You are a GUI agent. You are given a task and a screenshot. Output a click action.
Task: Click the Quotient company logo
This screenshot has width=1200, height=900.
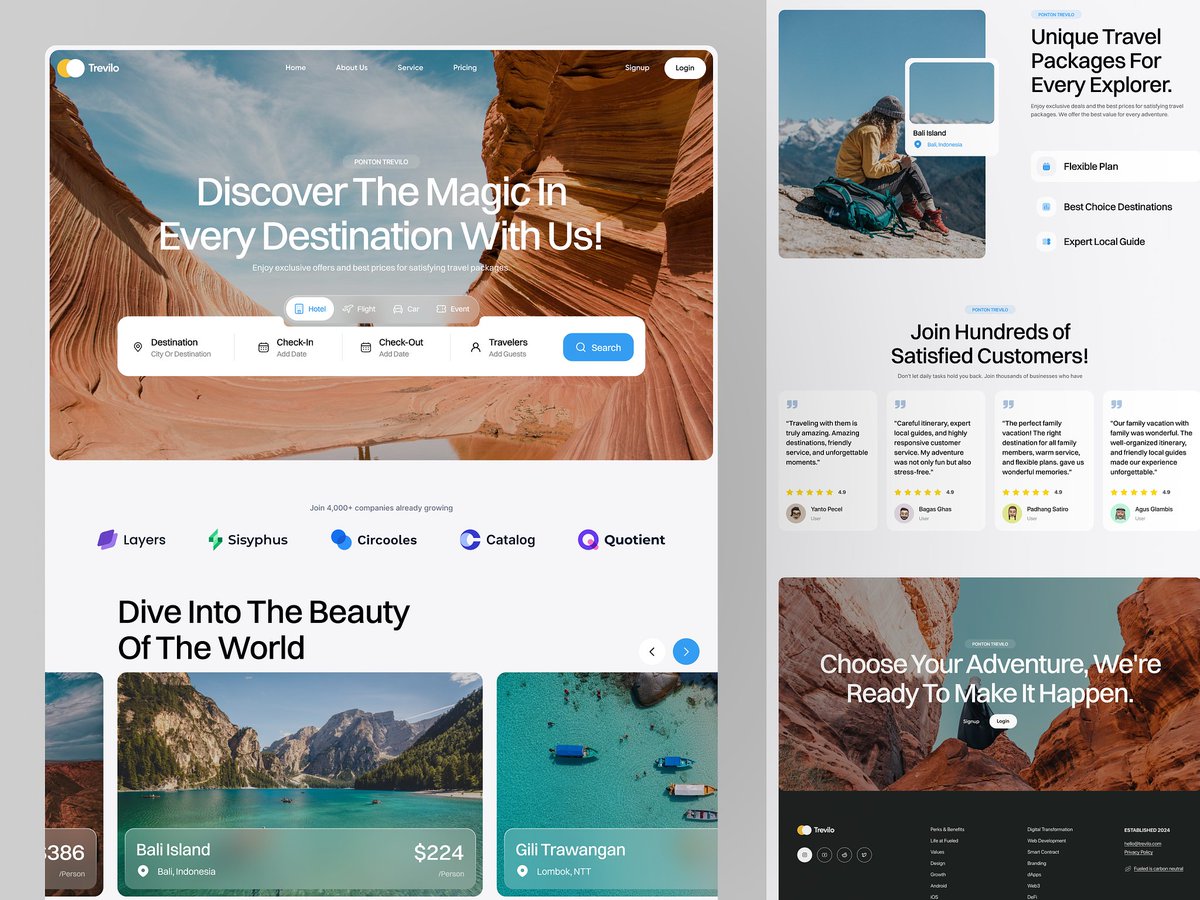pos(621,540)
